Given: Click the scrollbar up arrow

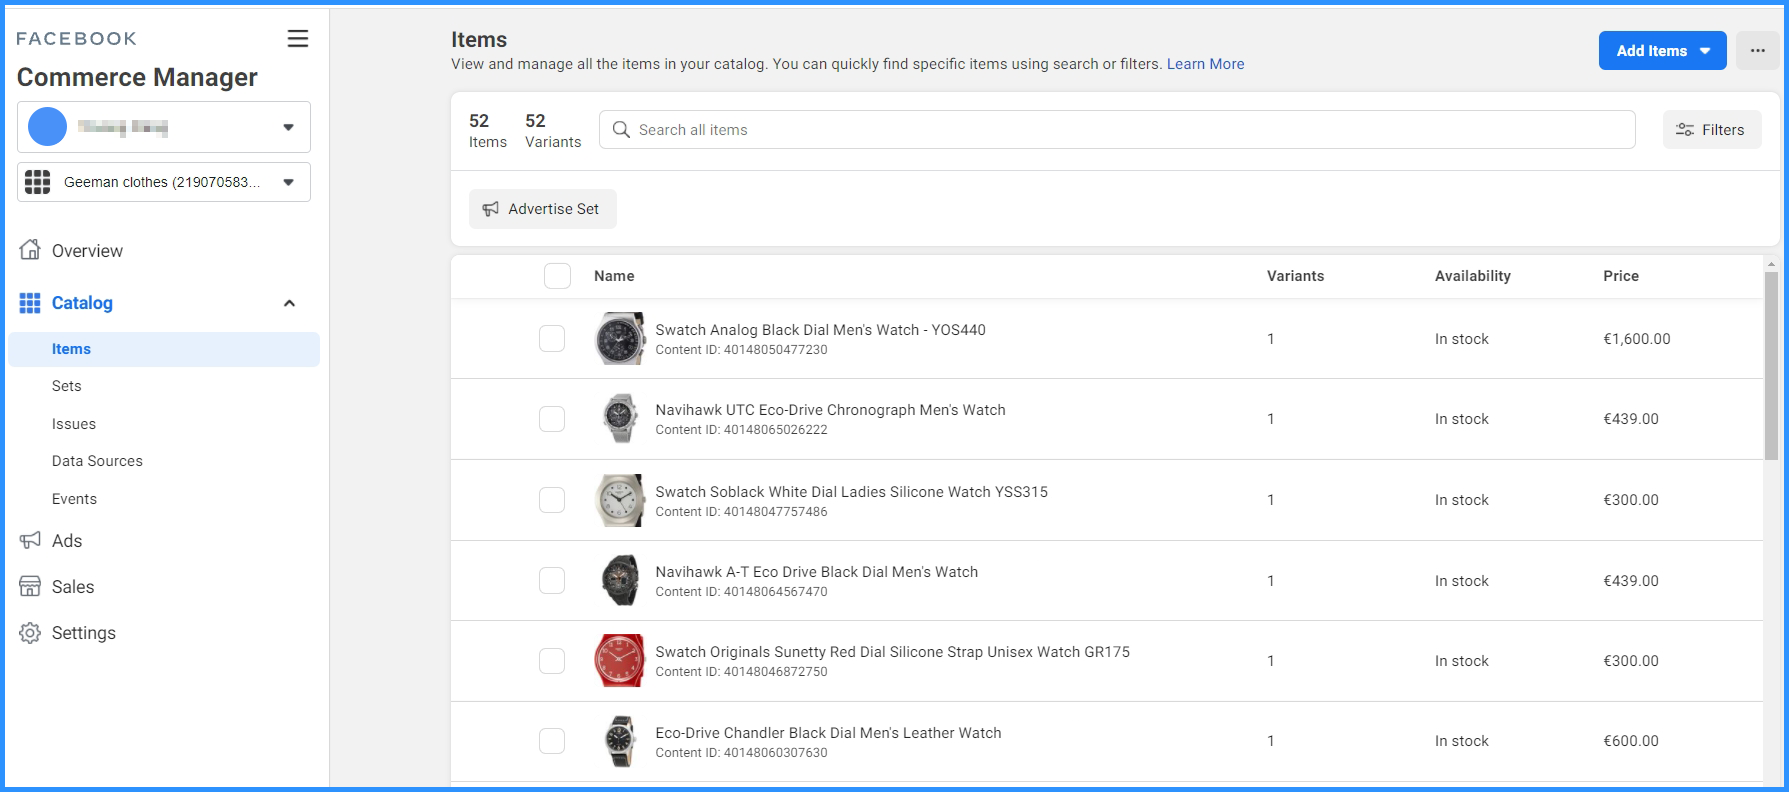Looking at the screenshot, I should [1771, 265].
